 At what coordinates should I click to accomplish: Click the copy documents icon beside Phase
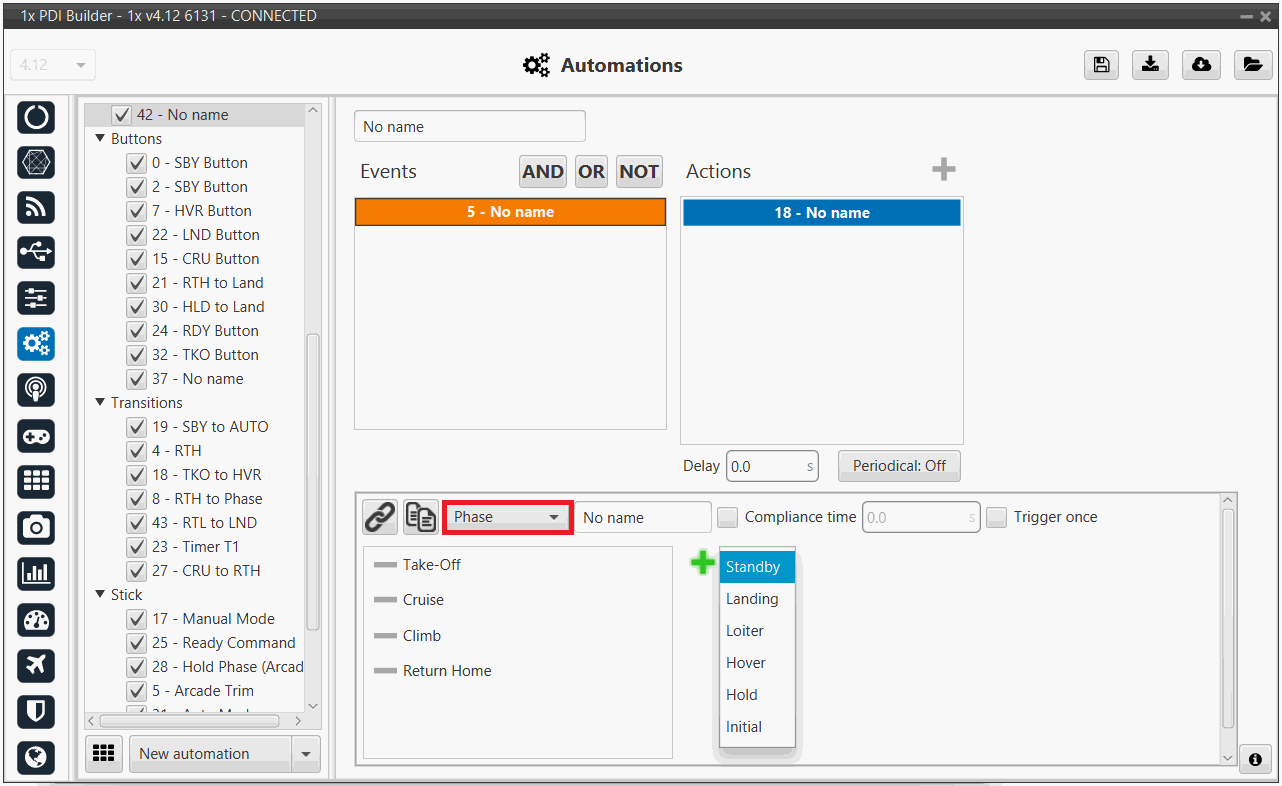coord(420,517)
